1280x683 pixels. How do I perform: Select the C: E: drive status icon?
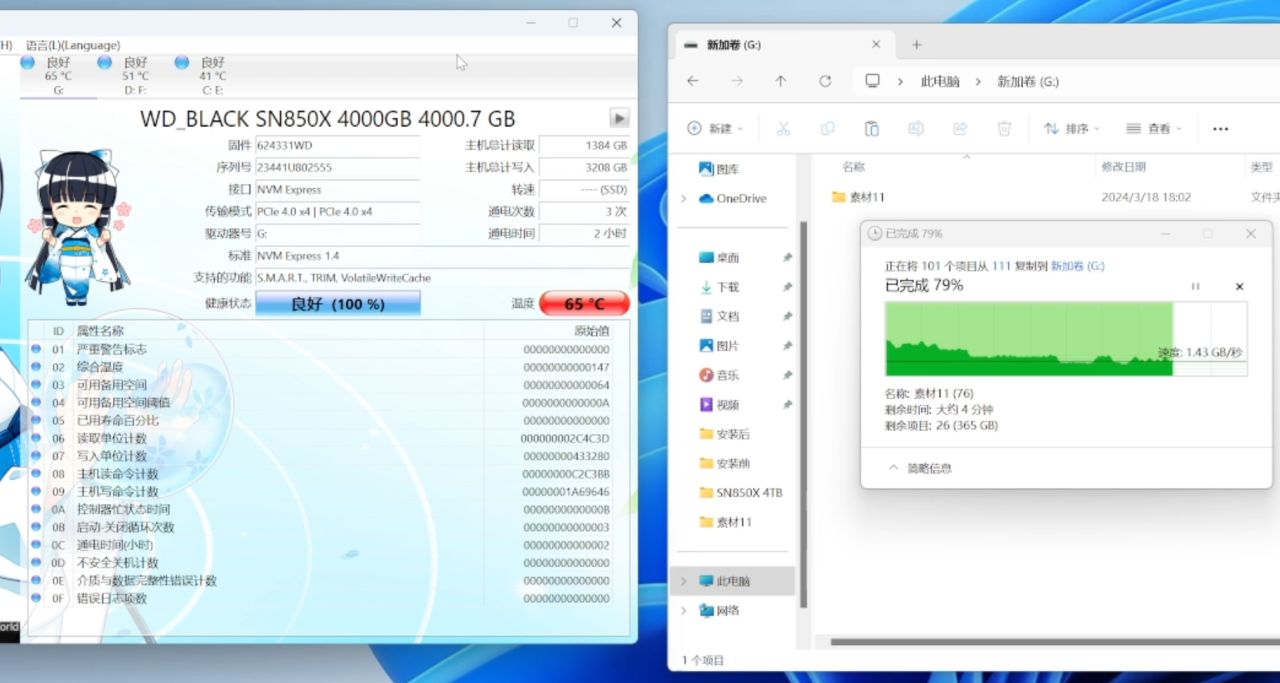(x=181, y=62)
